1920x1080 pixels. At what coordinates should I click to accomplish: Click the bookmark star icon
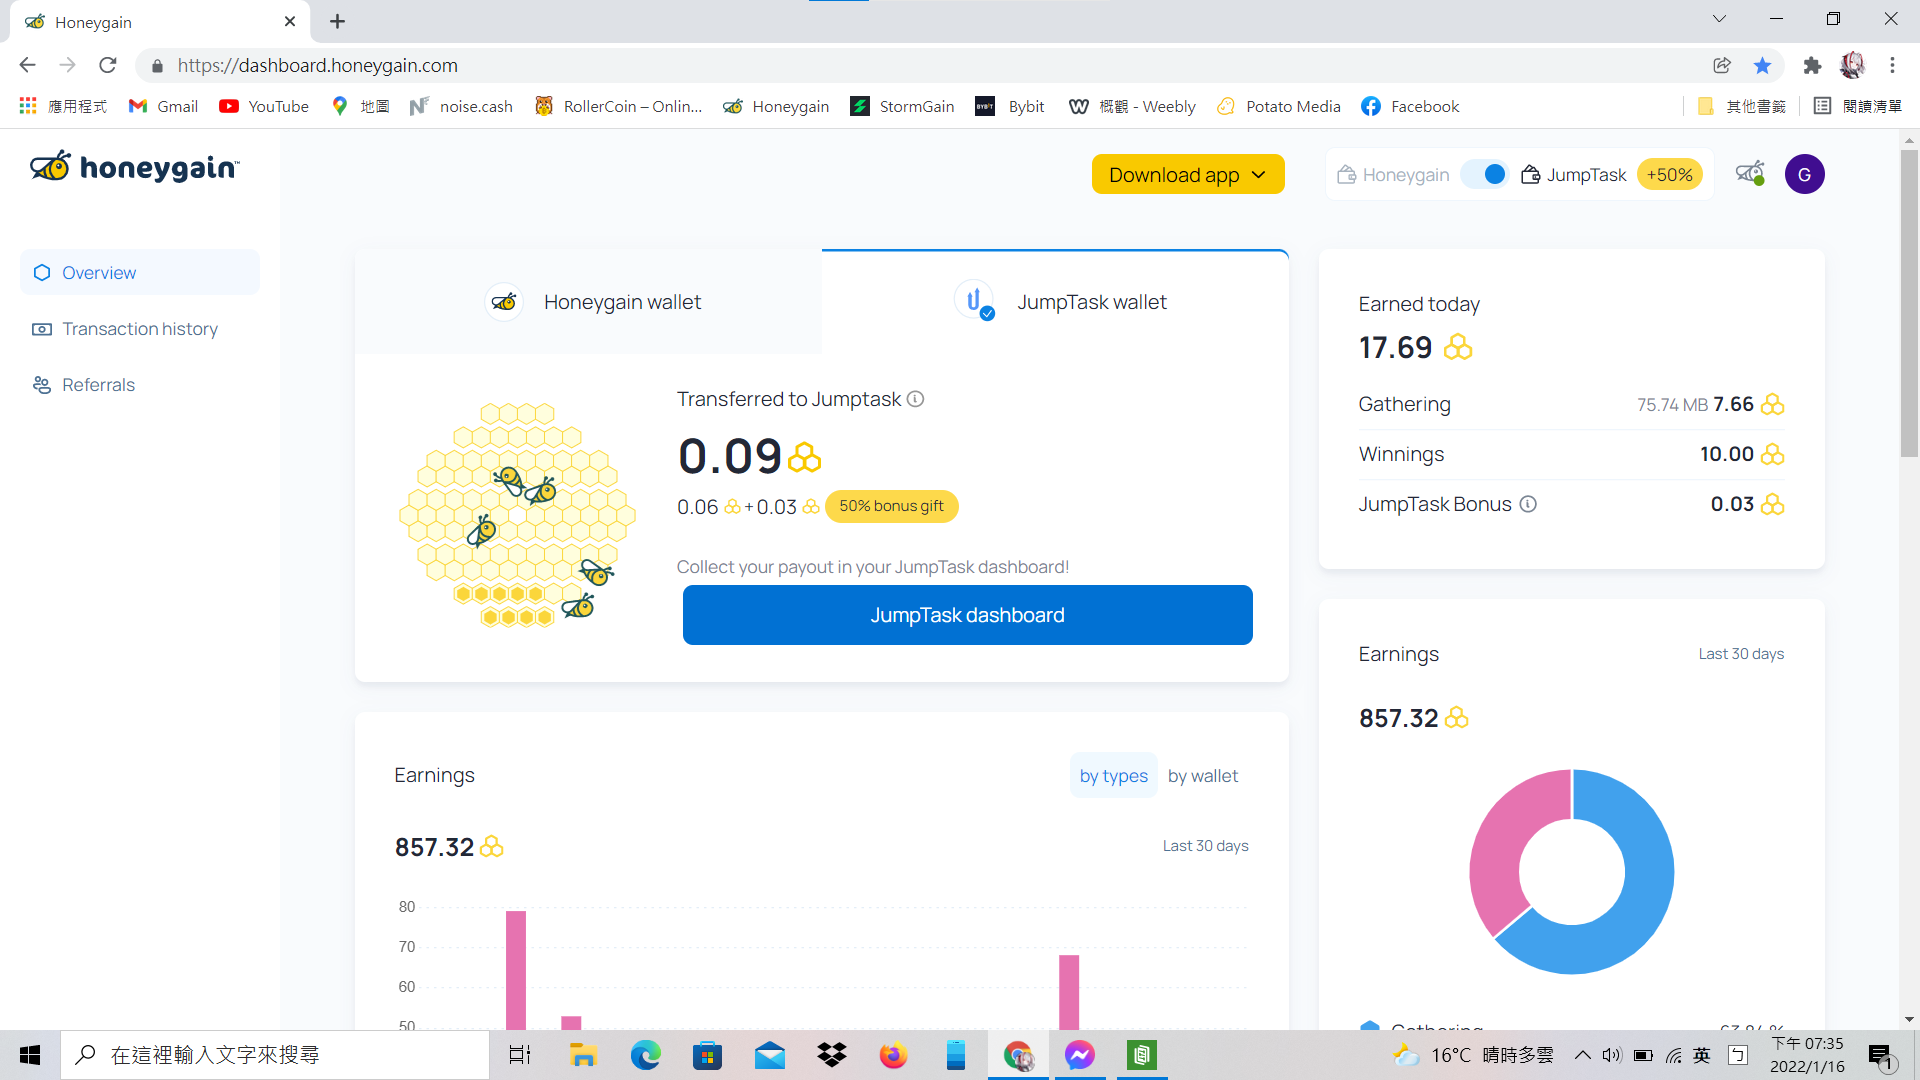1762,65
